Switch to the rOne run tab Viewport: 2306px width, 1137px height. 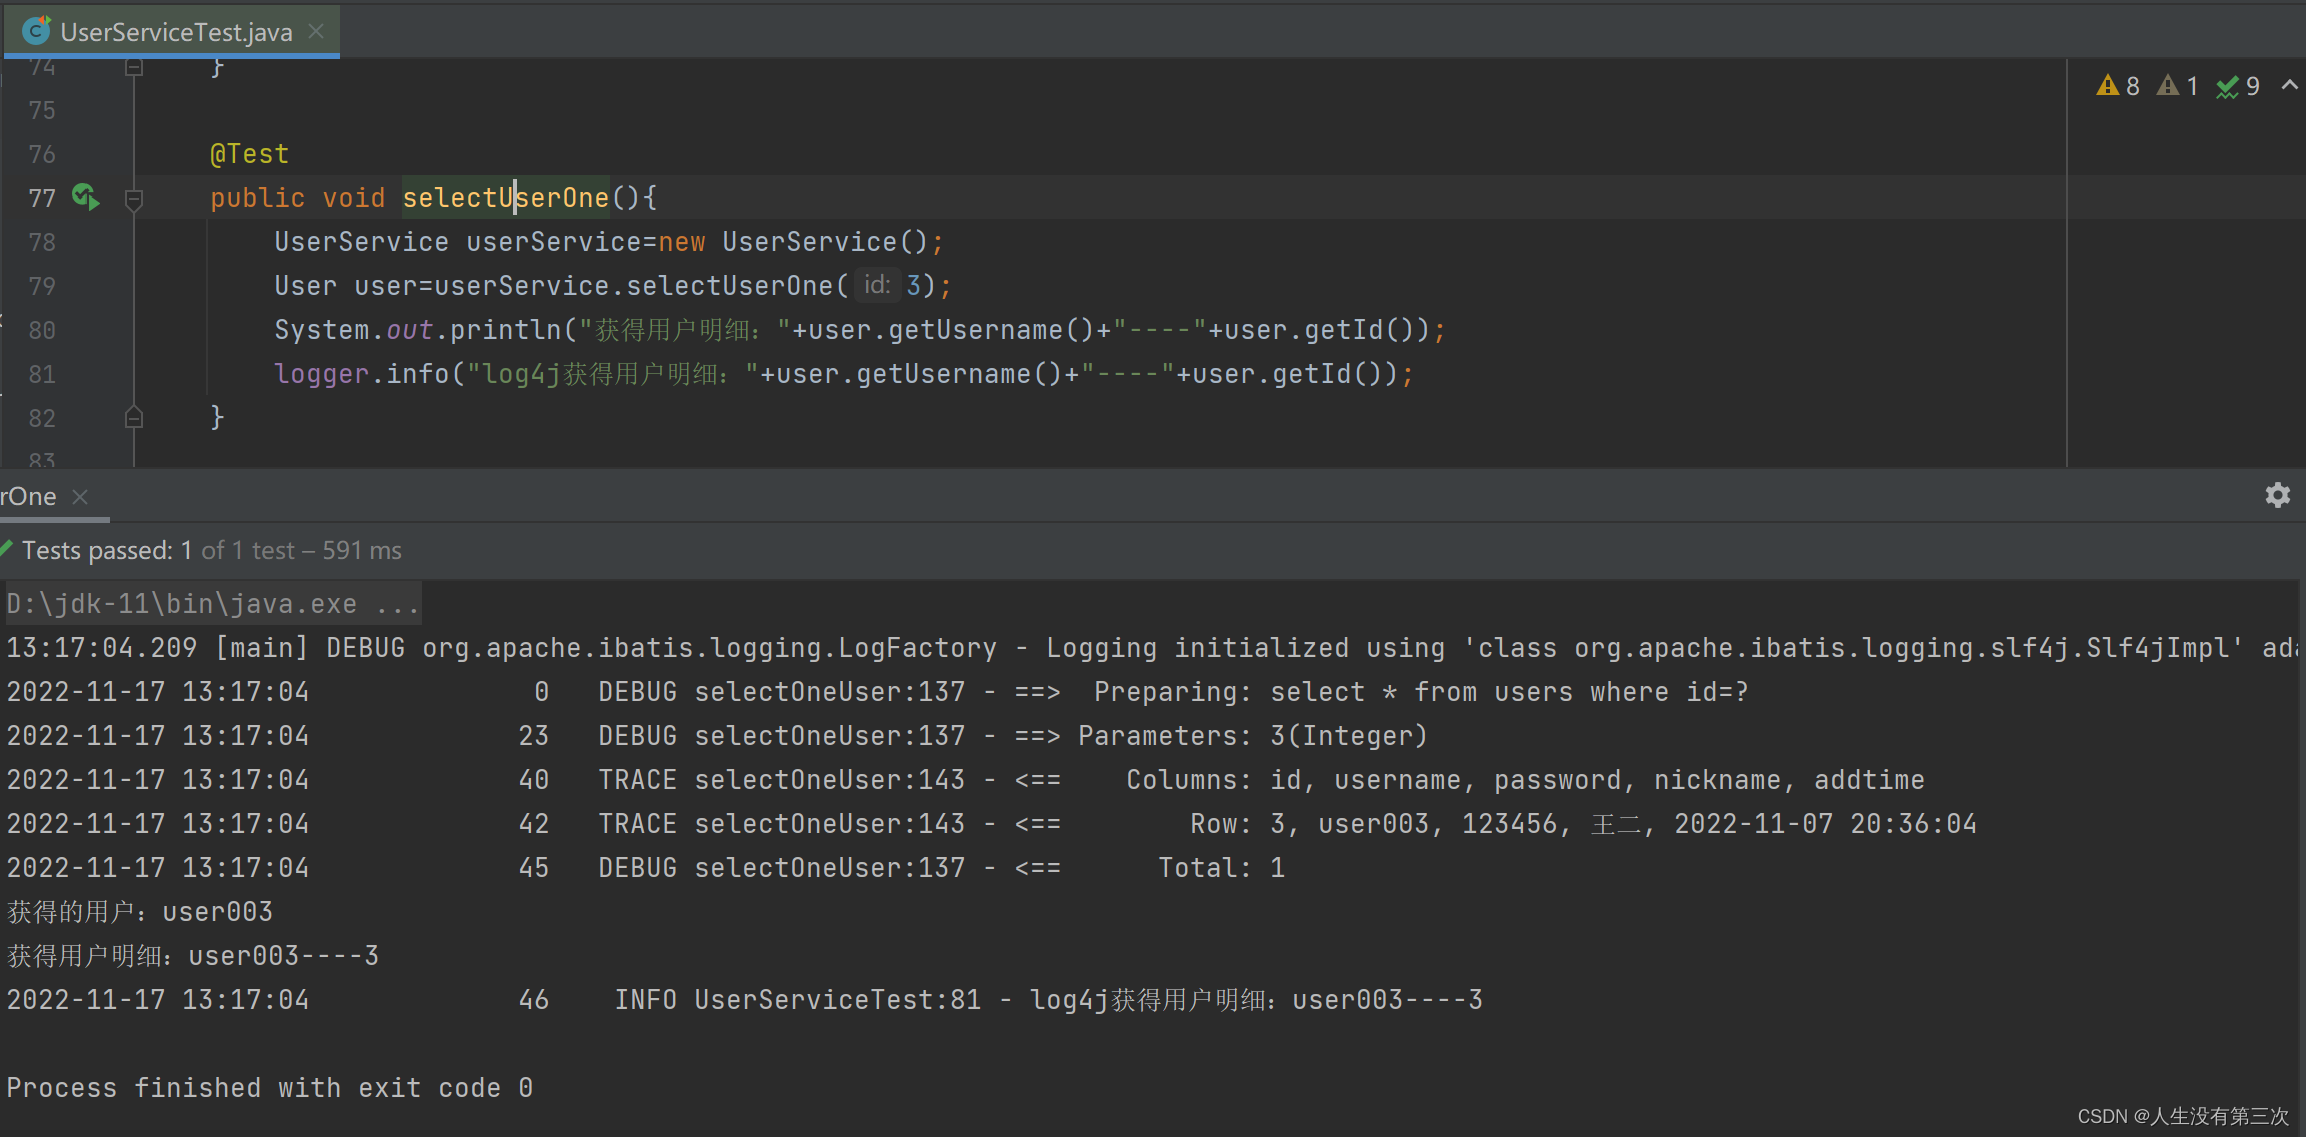(30, 496)
